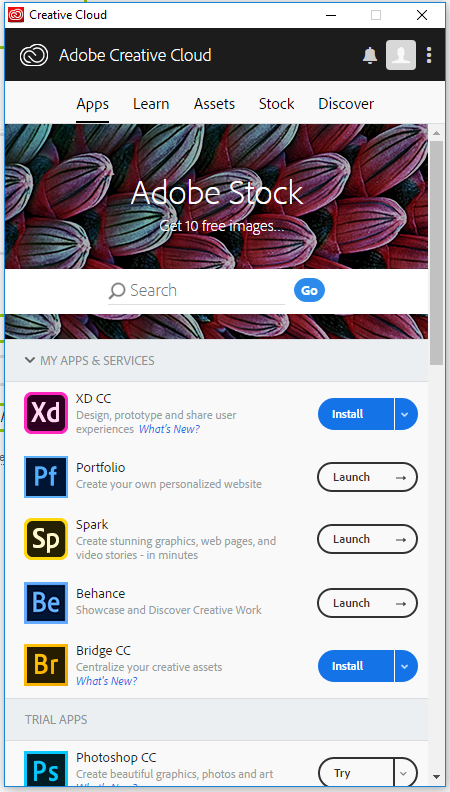Click 'Create your own personalized website' description
450x792 pixels.
click(x=169, y=484)
